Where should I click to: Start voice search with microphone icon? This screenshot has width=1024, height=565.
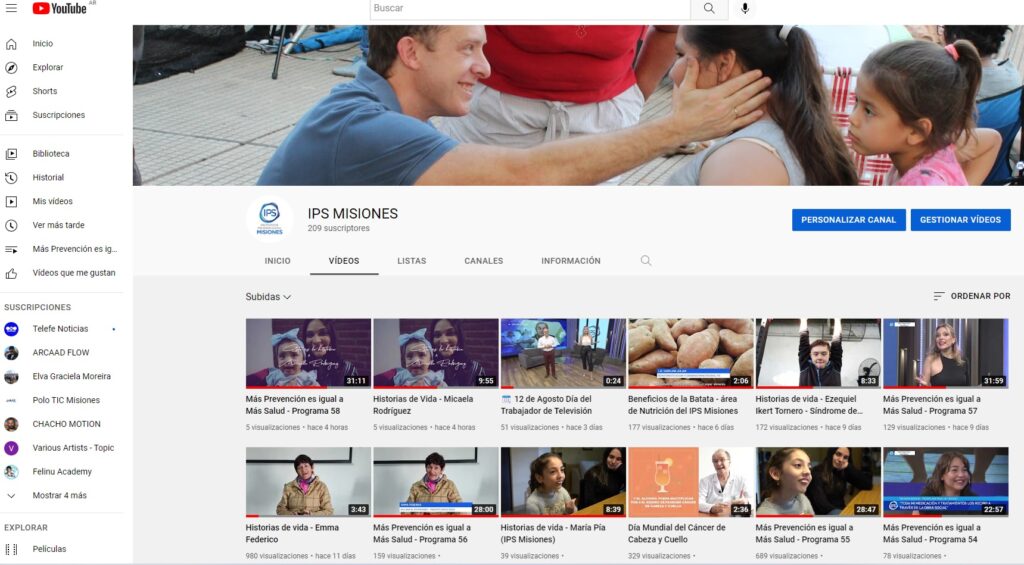click(x=745, y=8)
